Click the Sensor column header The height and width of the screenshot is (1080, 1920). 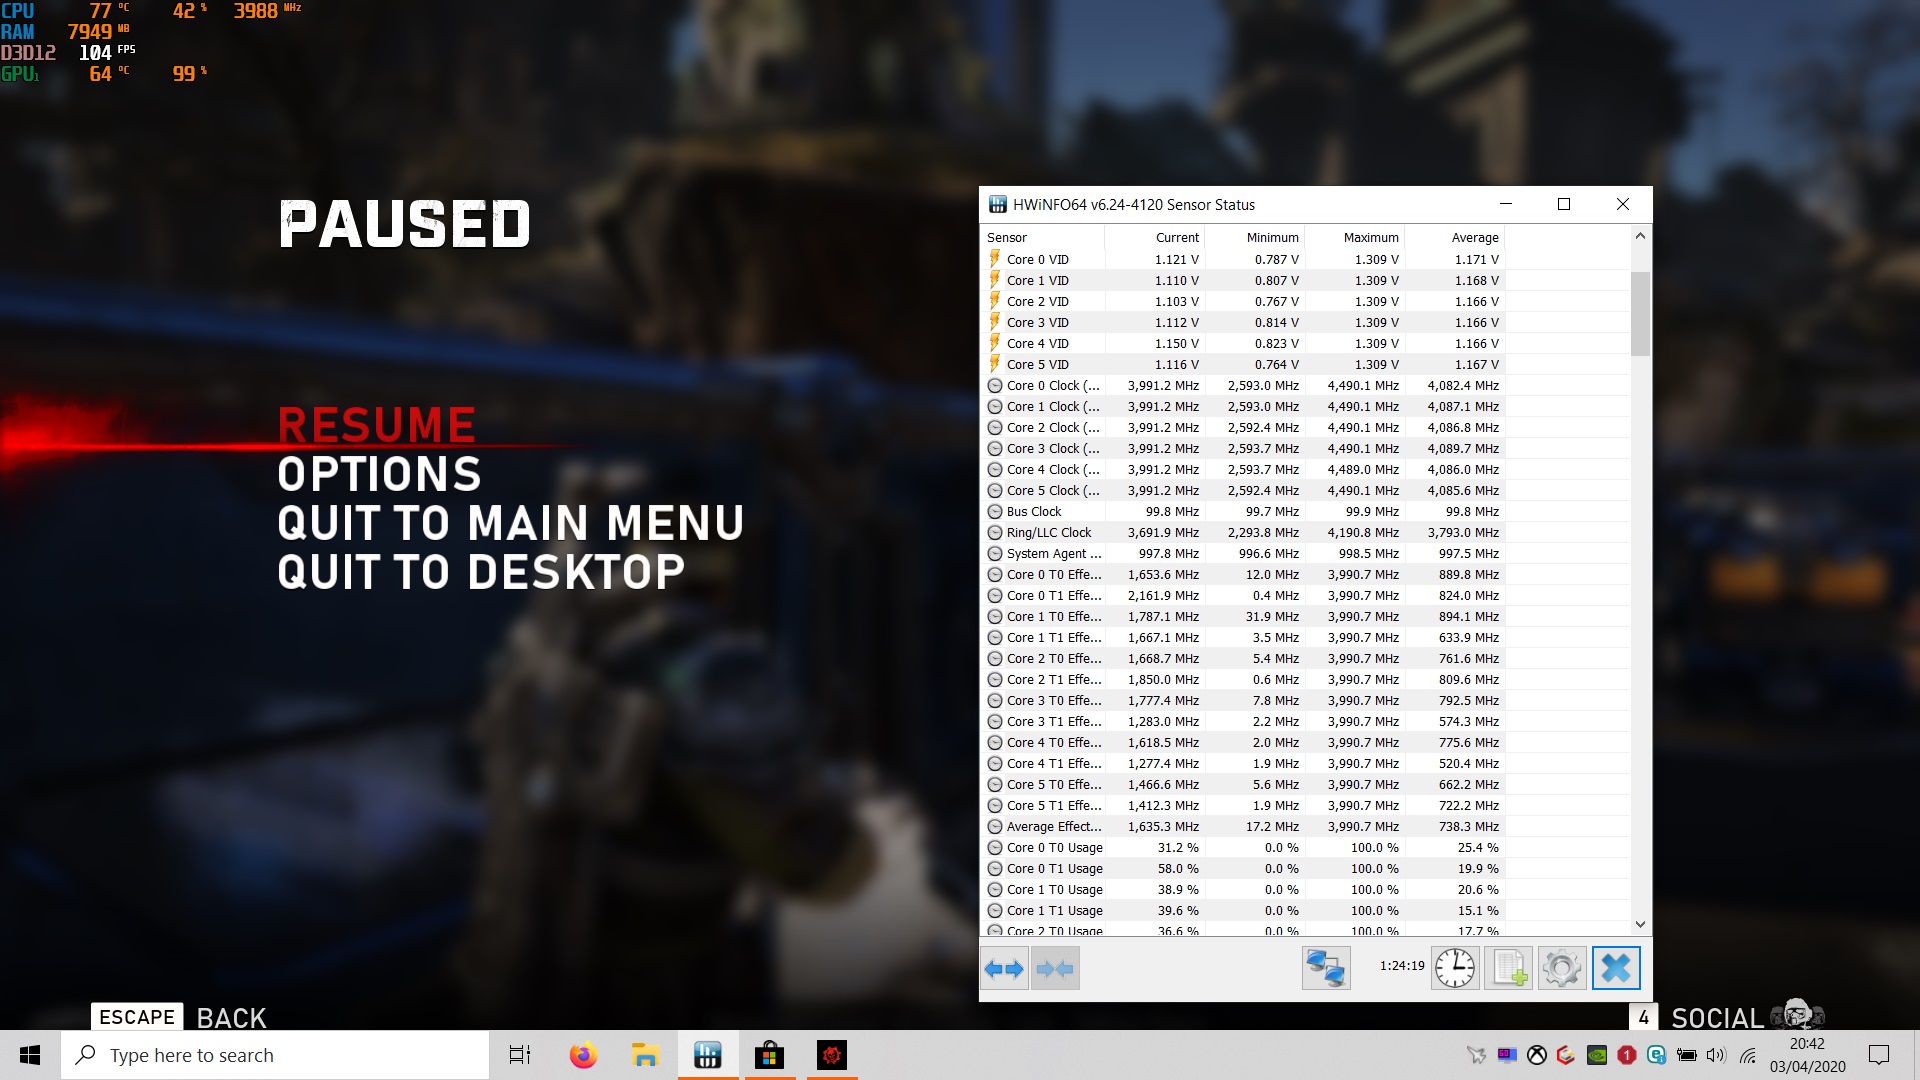pos(1044,237)
